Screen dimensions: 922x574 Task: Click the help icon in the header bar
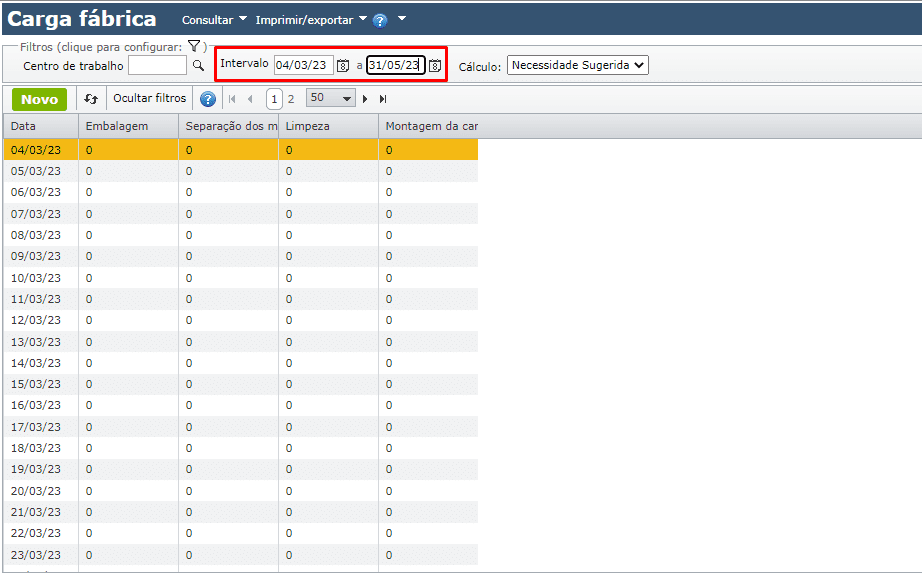pos(380,20)
